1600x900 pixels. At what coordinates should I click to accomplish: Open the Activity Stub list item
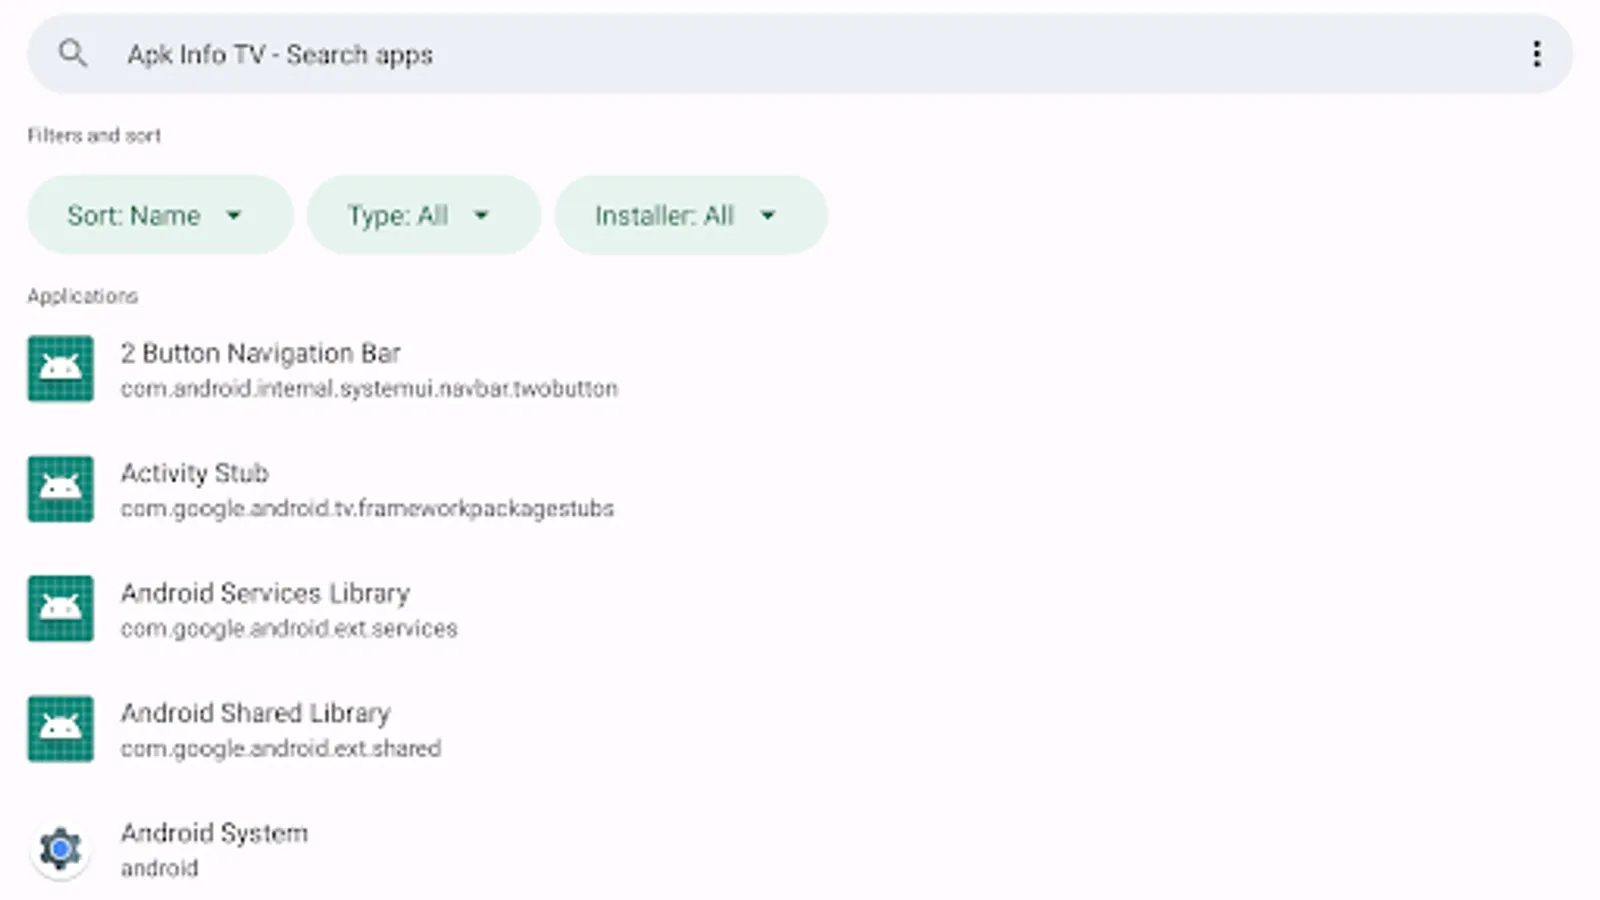pos(800,489)
